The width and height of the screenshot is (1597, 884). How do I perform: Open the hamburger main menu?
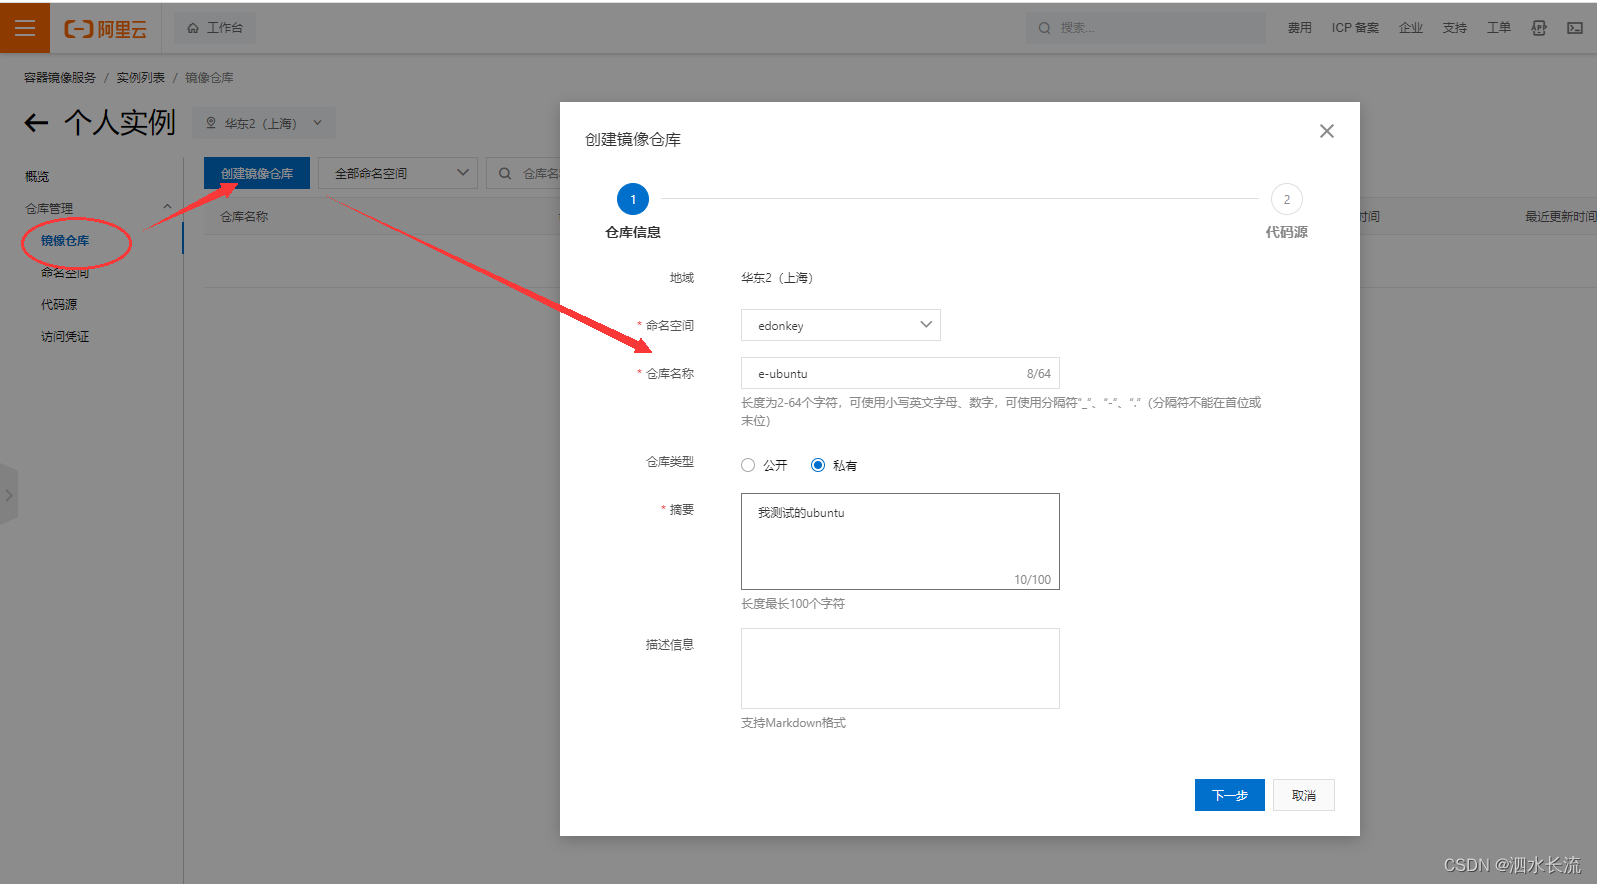coord(24,28)
